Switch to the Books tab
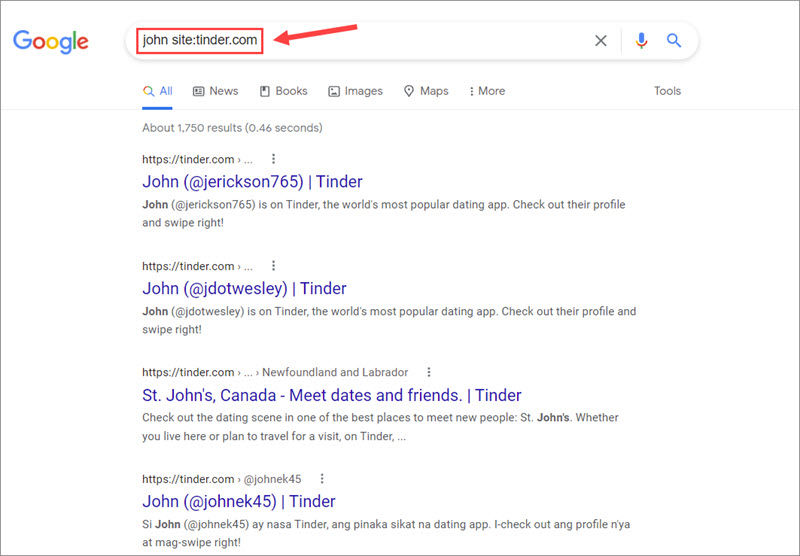Image resolution: width=800 pixels, height=556 pixels. tap(284, 91)
